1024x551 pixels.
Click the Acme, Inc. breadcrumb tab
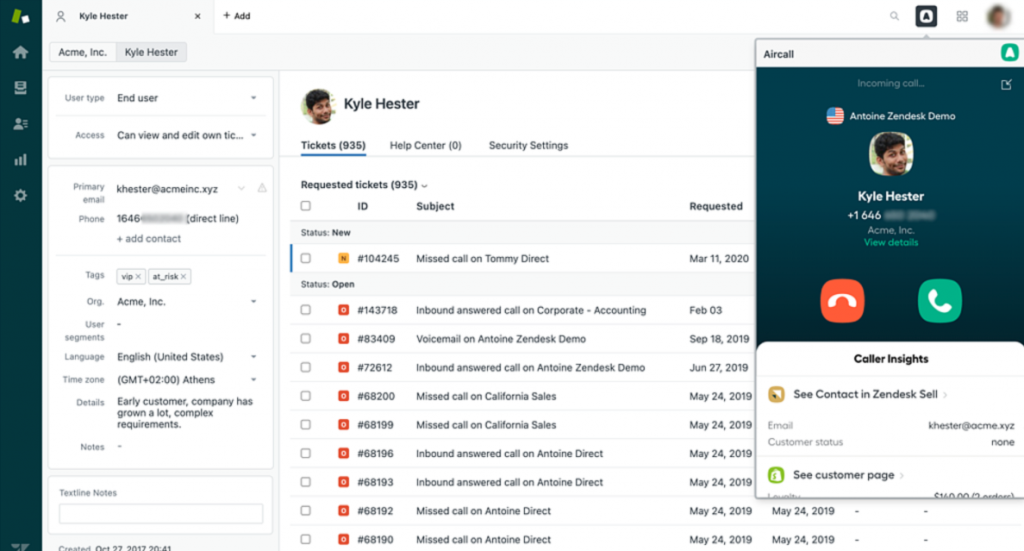coord(82,52)
